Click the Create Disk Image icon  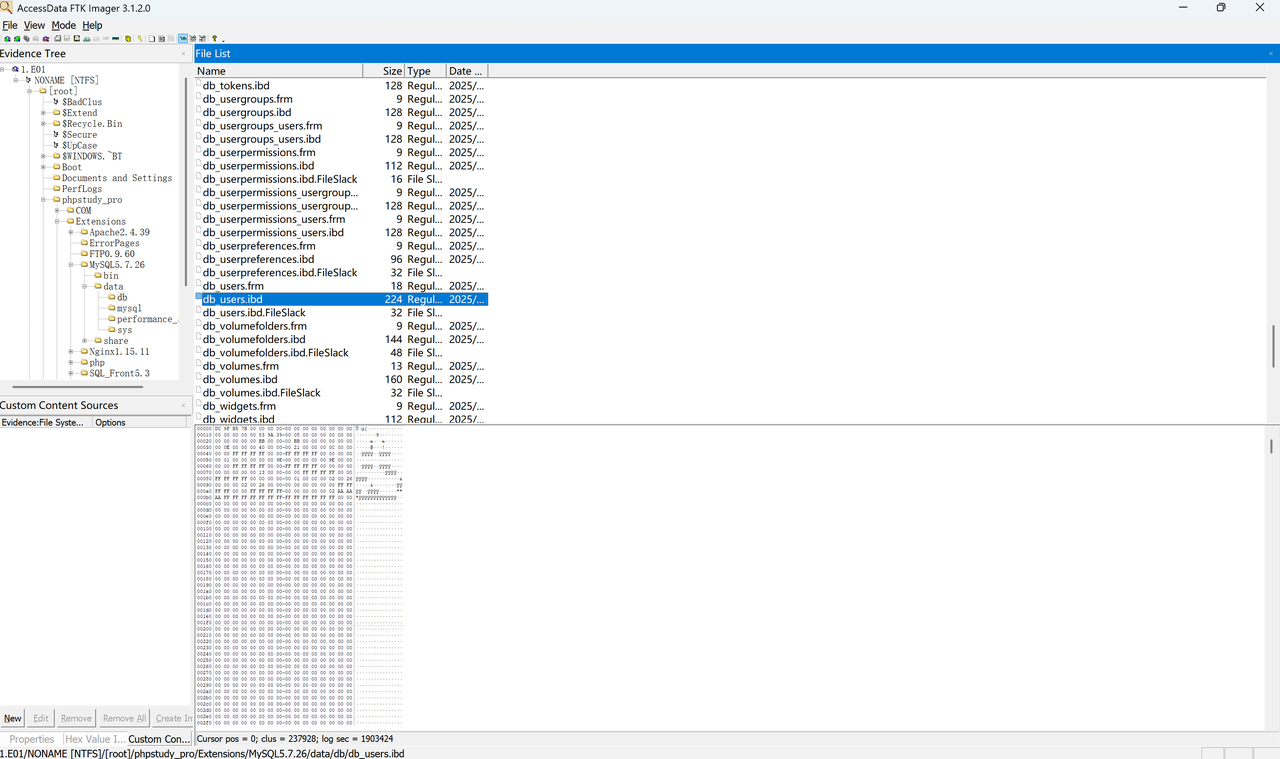(x=56, y=39)
